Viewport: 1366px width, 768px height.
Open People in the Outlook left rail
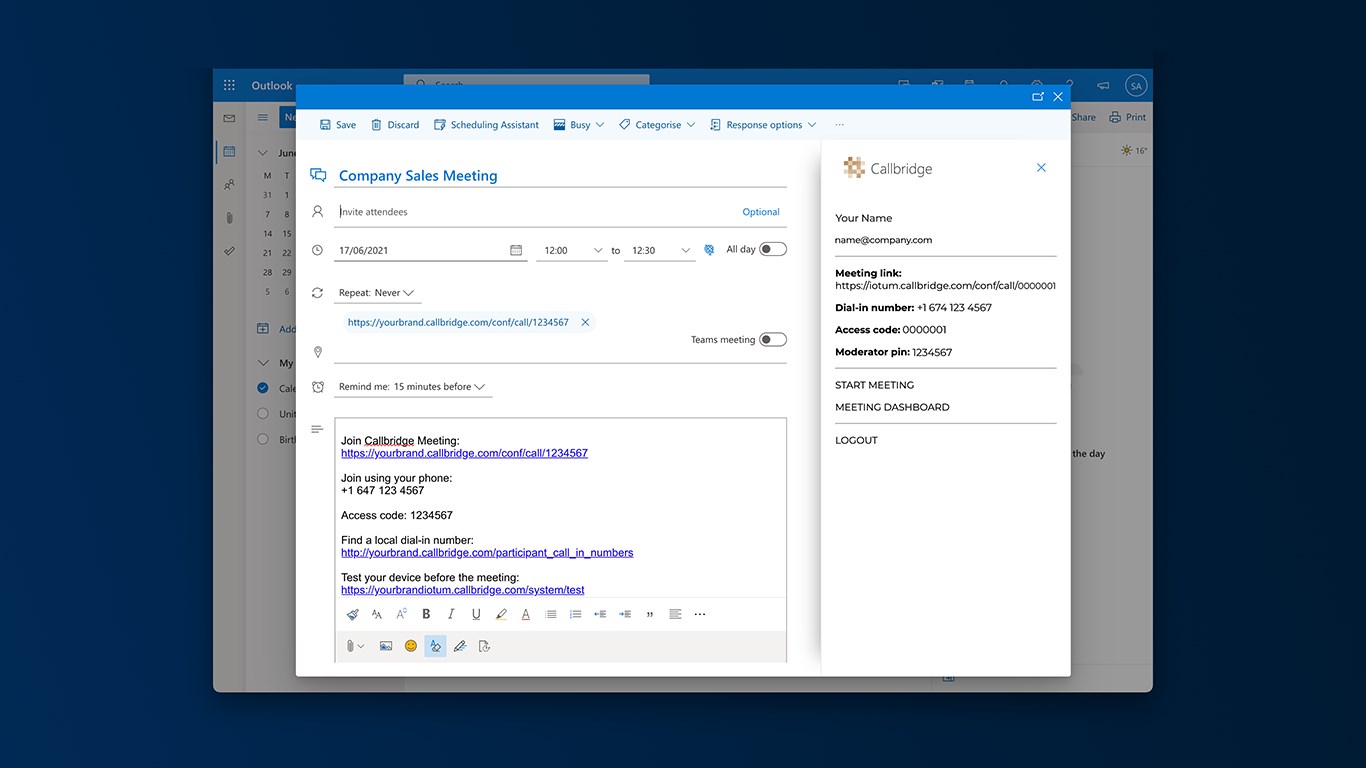pos(229,184)
